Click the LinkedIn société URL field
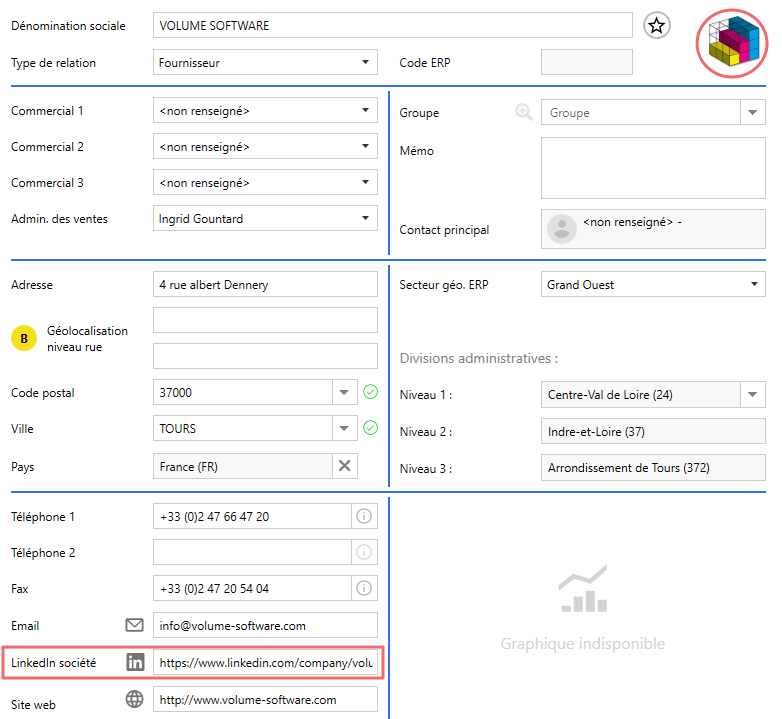 tap(265, 662)
